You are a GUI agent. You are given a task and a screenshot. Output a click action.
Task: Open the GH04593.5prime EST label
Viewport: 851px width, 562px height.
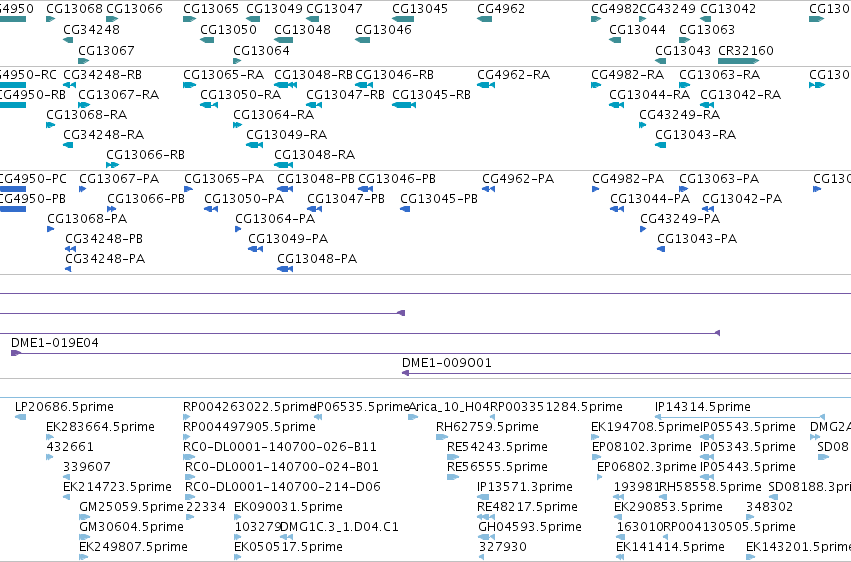(x=530, y=527)
